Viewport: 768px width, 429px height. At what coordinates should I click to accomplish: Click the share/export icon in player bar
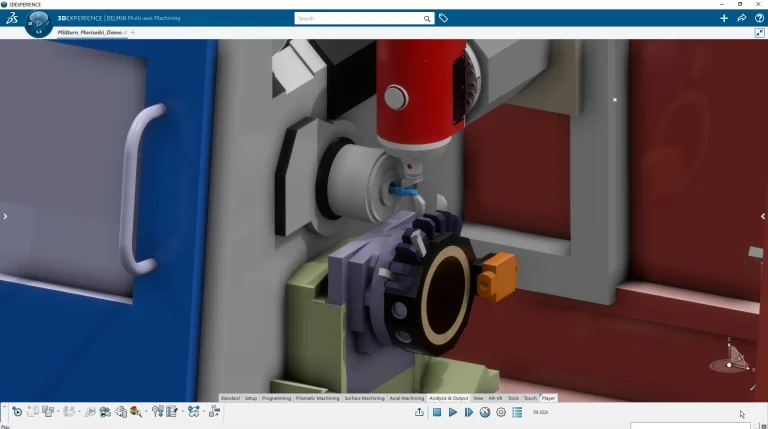[420, 412]
